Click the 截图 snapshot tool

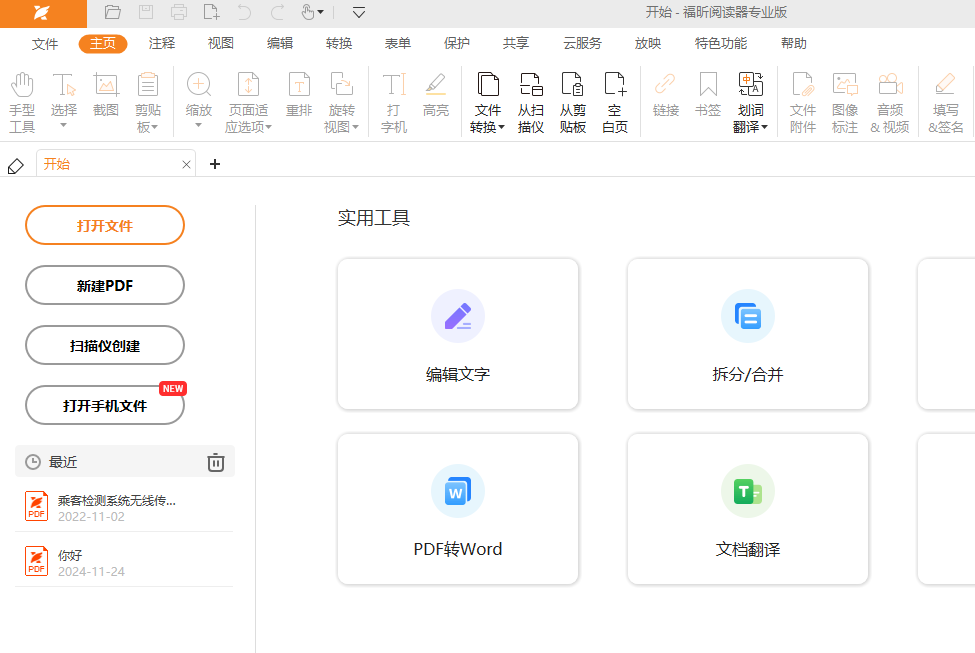(x=106, y=95)
